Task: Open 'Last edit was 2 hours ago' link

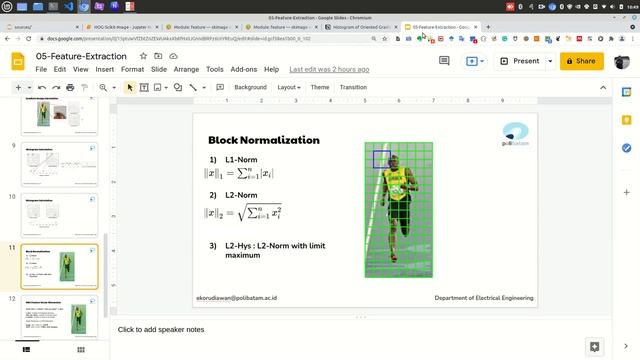Action: click(x=329, y=69)
